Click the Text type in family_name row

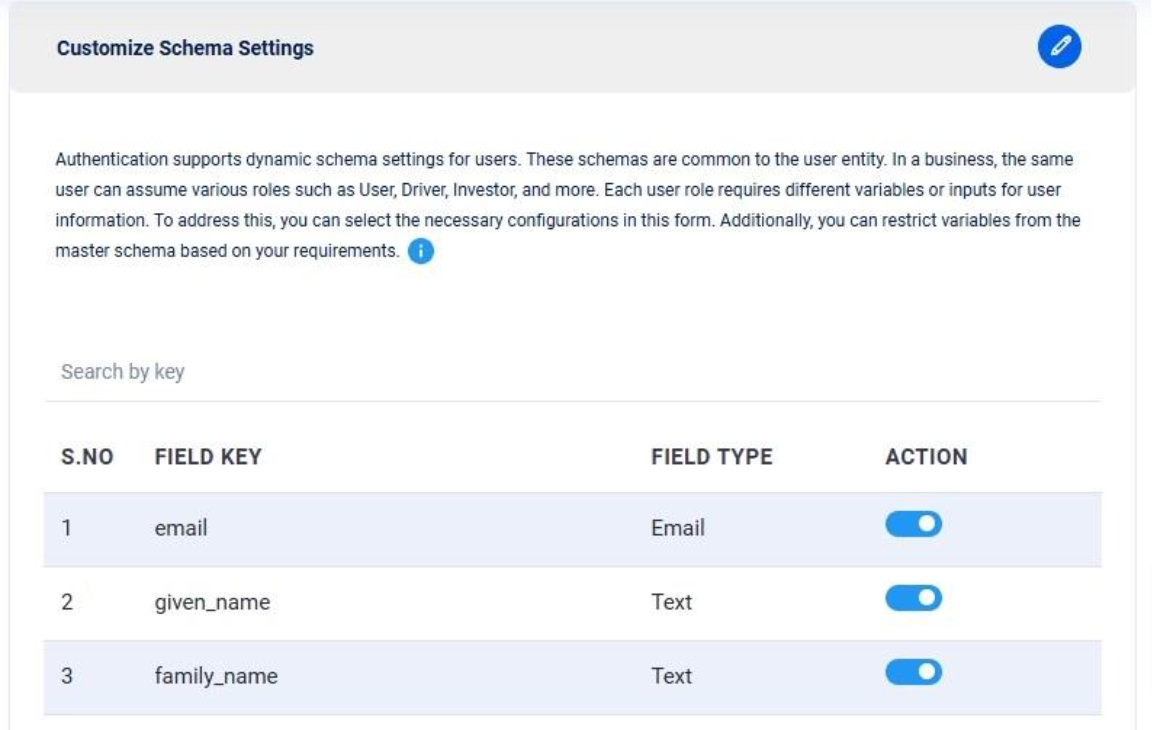point(671,676)
